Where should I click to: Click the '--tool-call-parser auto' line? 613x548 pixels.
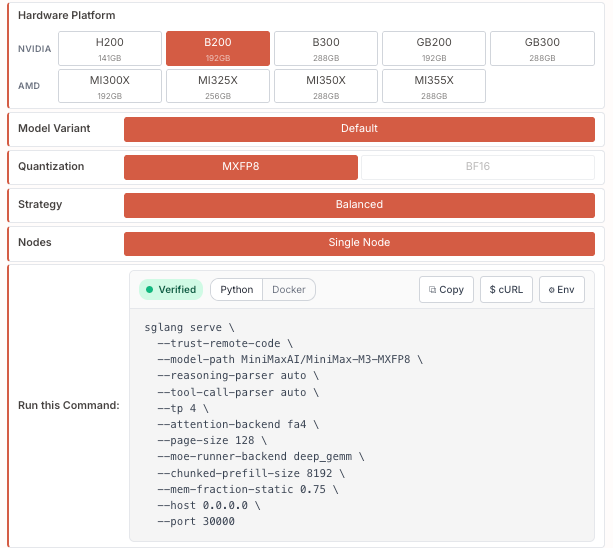pos(238,392)
